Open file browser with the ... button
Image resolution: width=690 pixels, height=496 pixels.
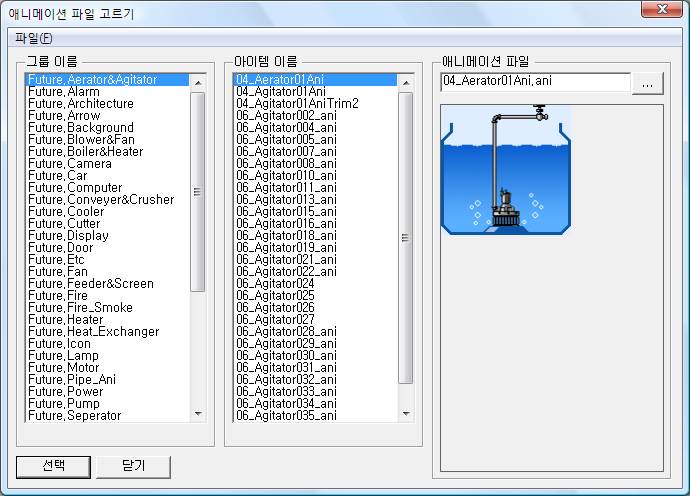click(x=647, y=84)
